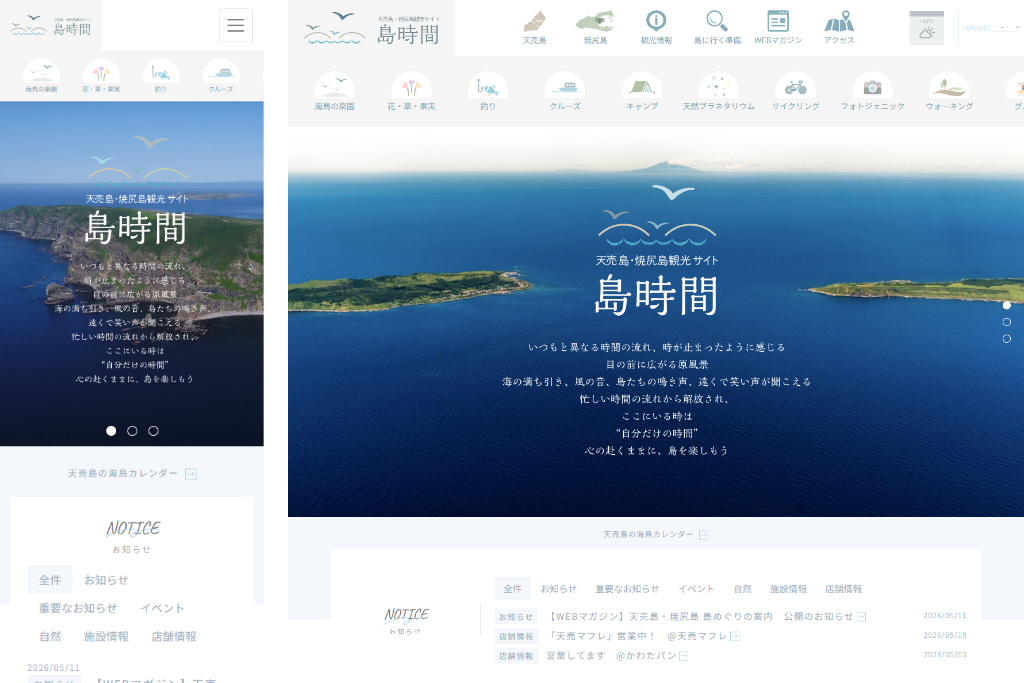
Task: Click the NOTICE heading in desktop view
Action: pyautogui.click(x=406, y=615)
